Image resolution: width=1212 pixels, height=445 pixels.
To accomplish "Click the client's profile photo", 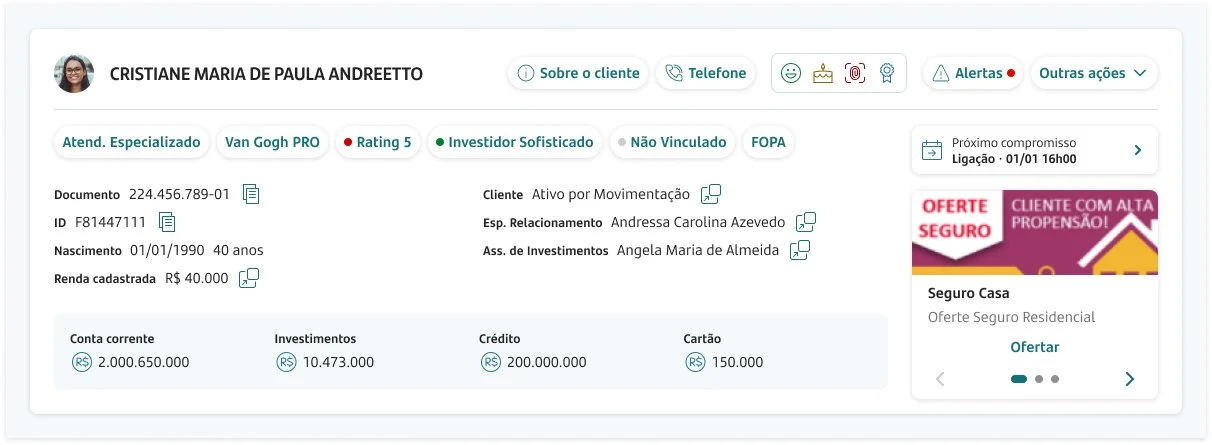I will click(x=74, y=73).
